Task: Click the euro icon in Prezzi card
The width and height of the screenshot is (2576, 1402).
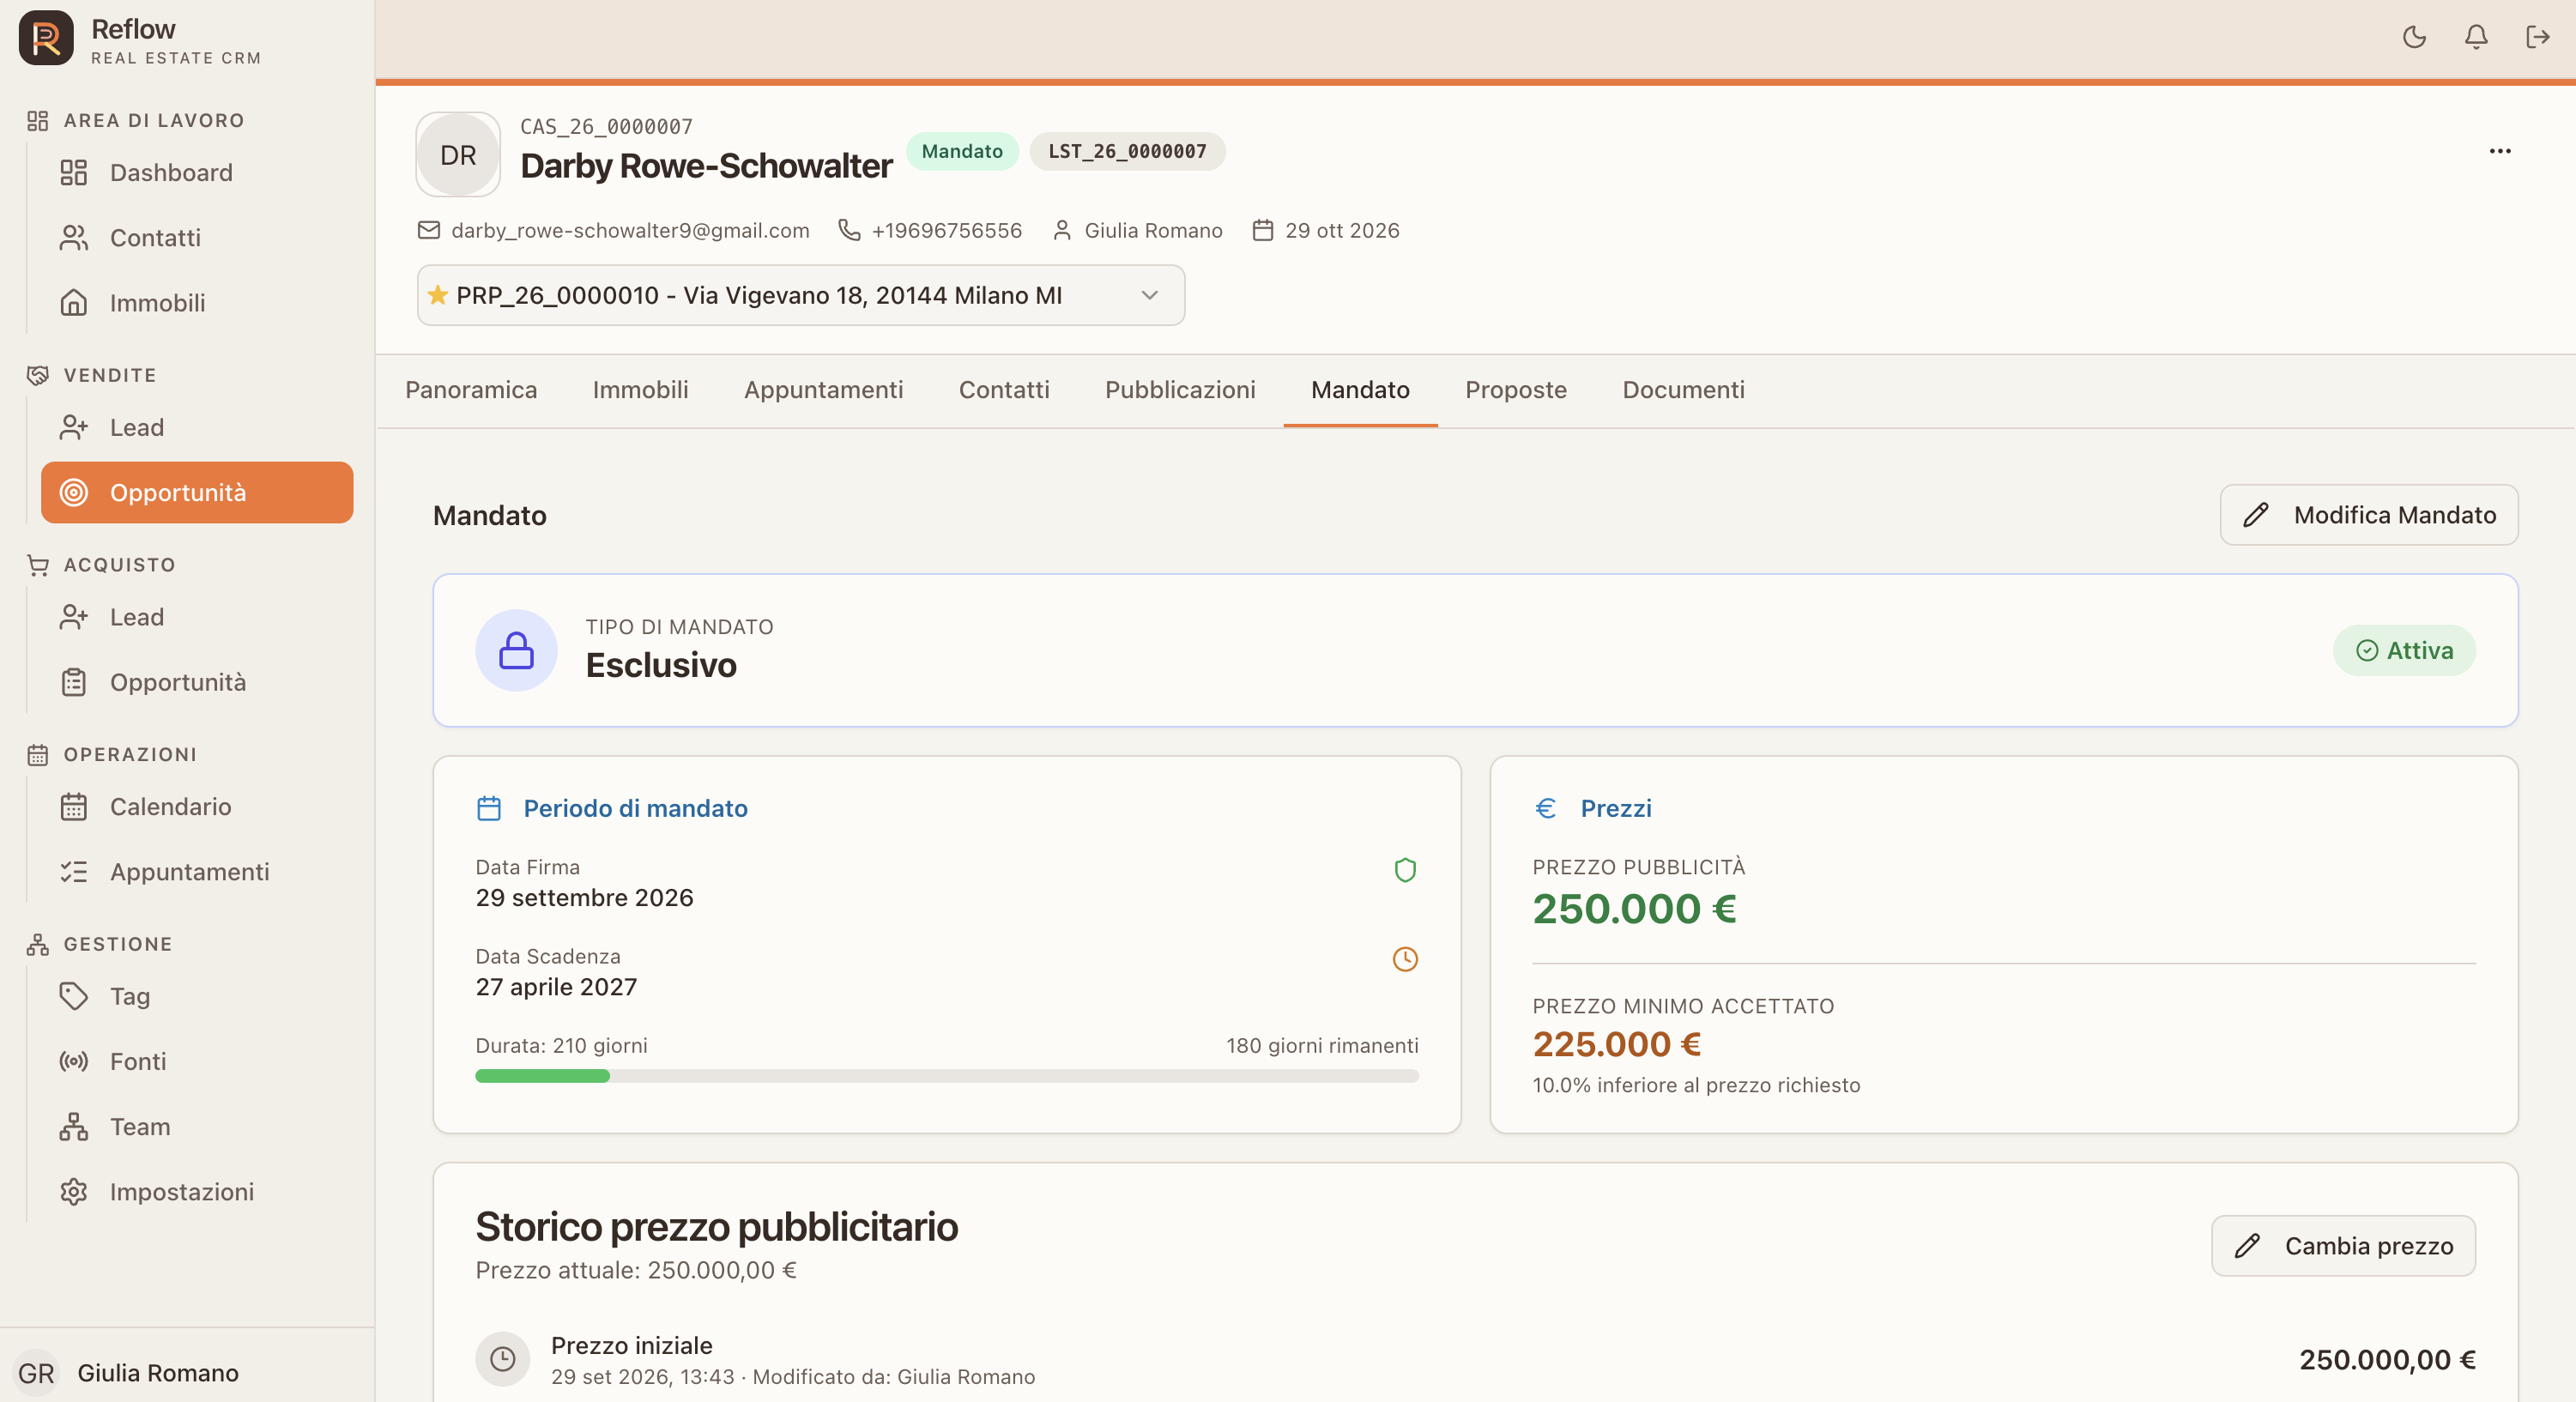Action: [x=1545, y=808]
